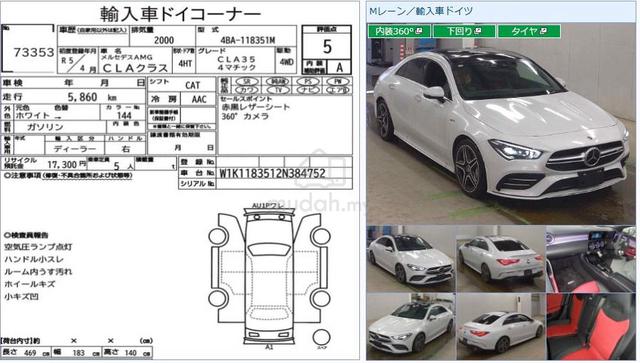
Task: Click the fuel type ガソリン
Action: pyautogui.click(x=45, y=127)
